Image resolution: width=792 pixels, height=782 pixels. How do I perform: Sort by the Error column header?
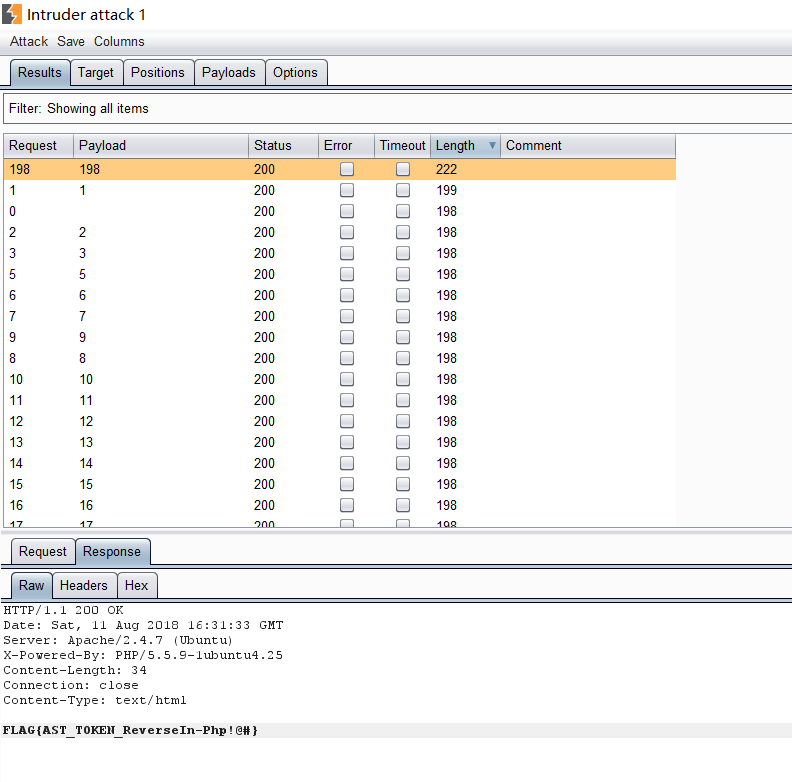pos(346,145)
